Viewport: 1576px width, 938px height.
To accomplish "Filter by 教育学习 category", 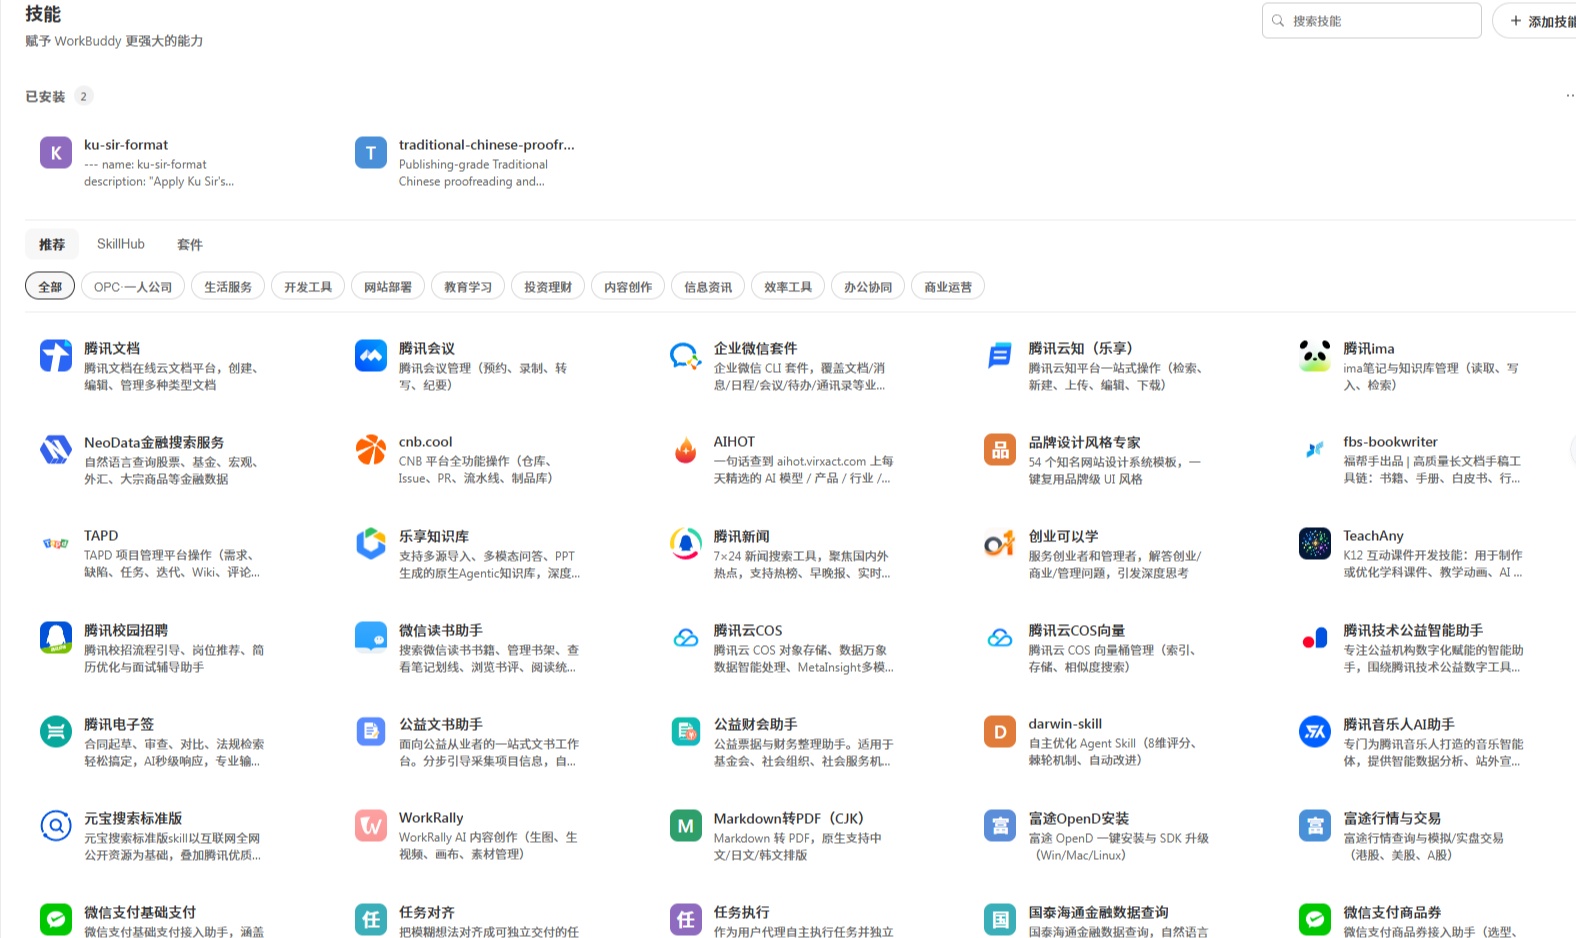I will [x=468, y=286].
